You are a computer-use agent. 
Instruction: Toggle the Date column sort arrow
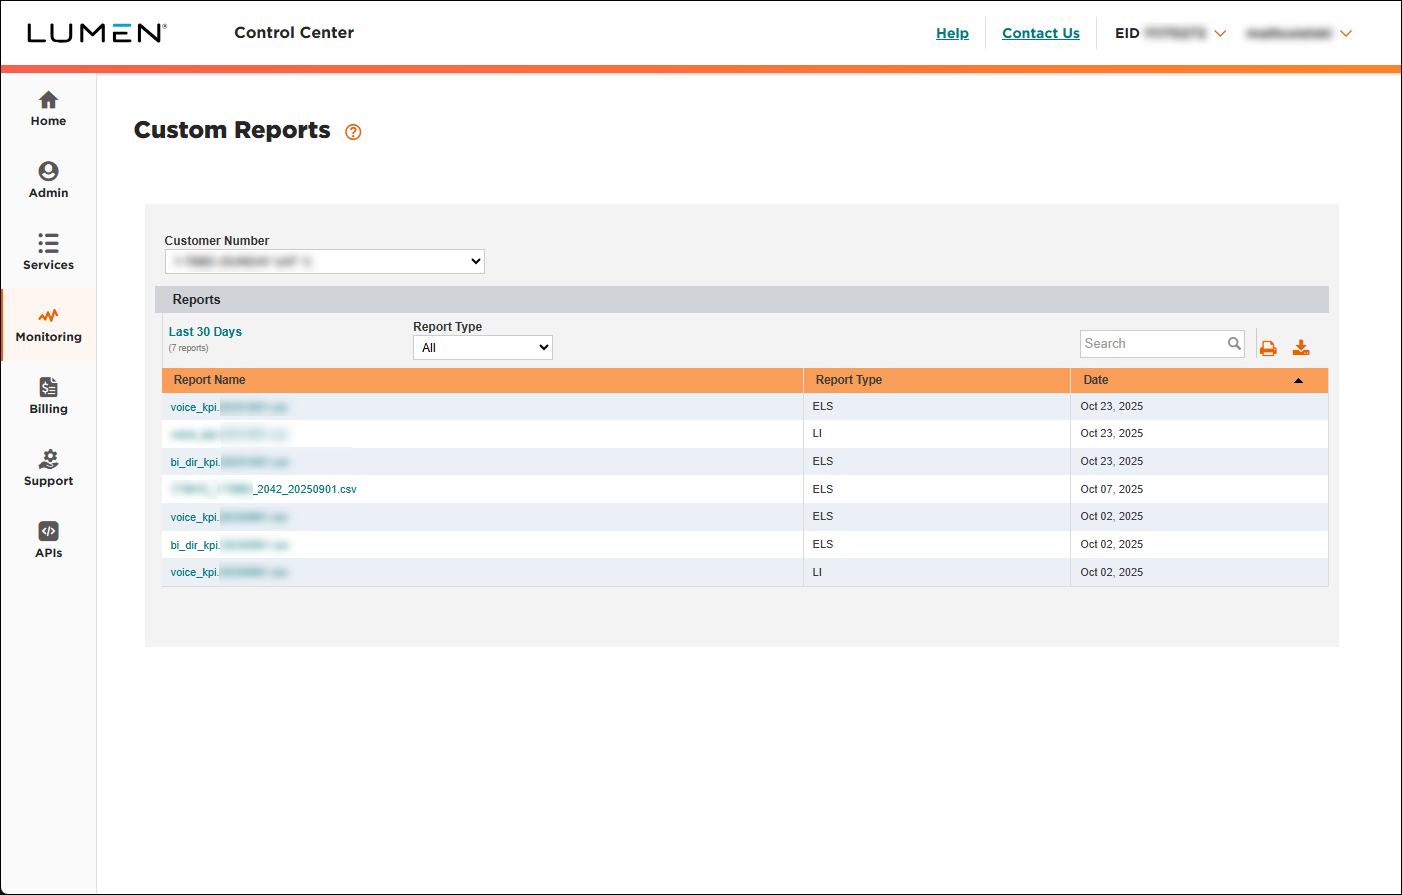coord(1298,380)
